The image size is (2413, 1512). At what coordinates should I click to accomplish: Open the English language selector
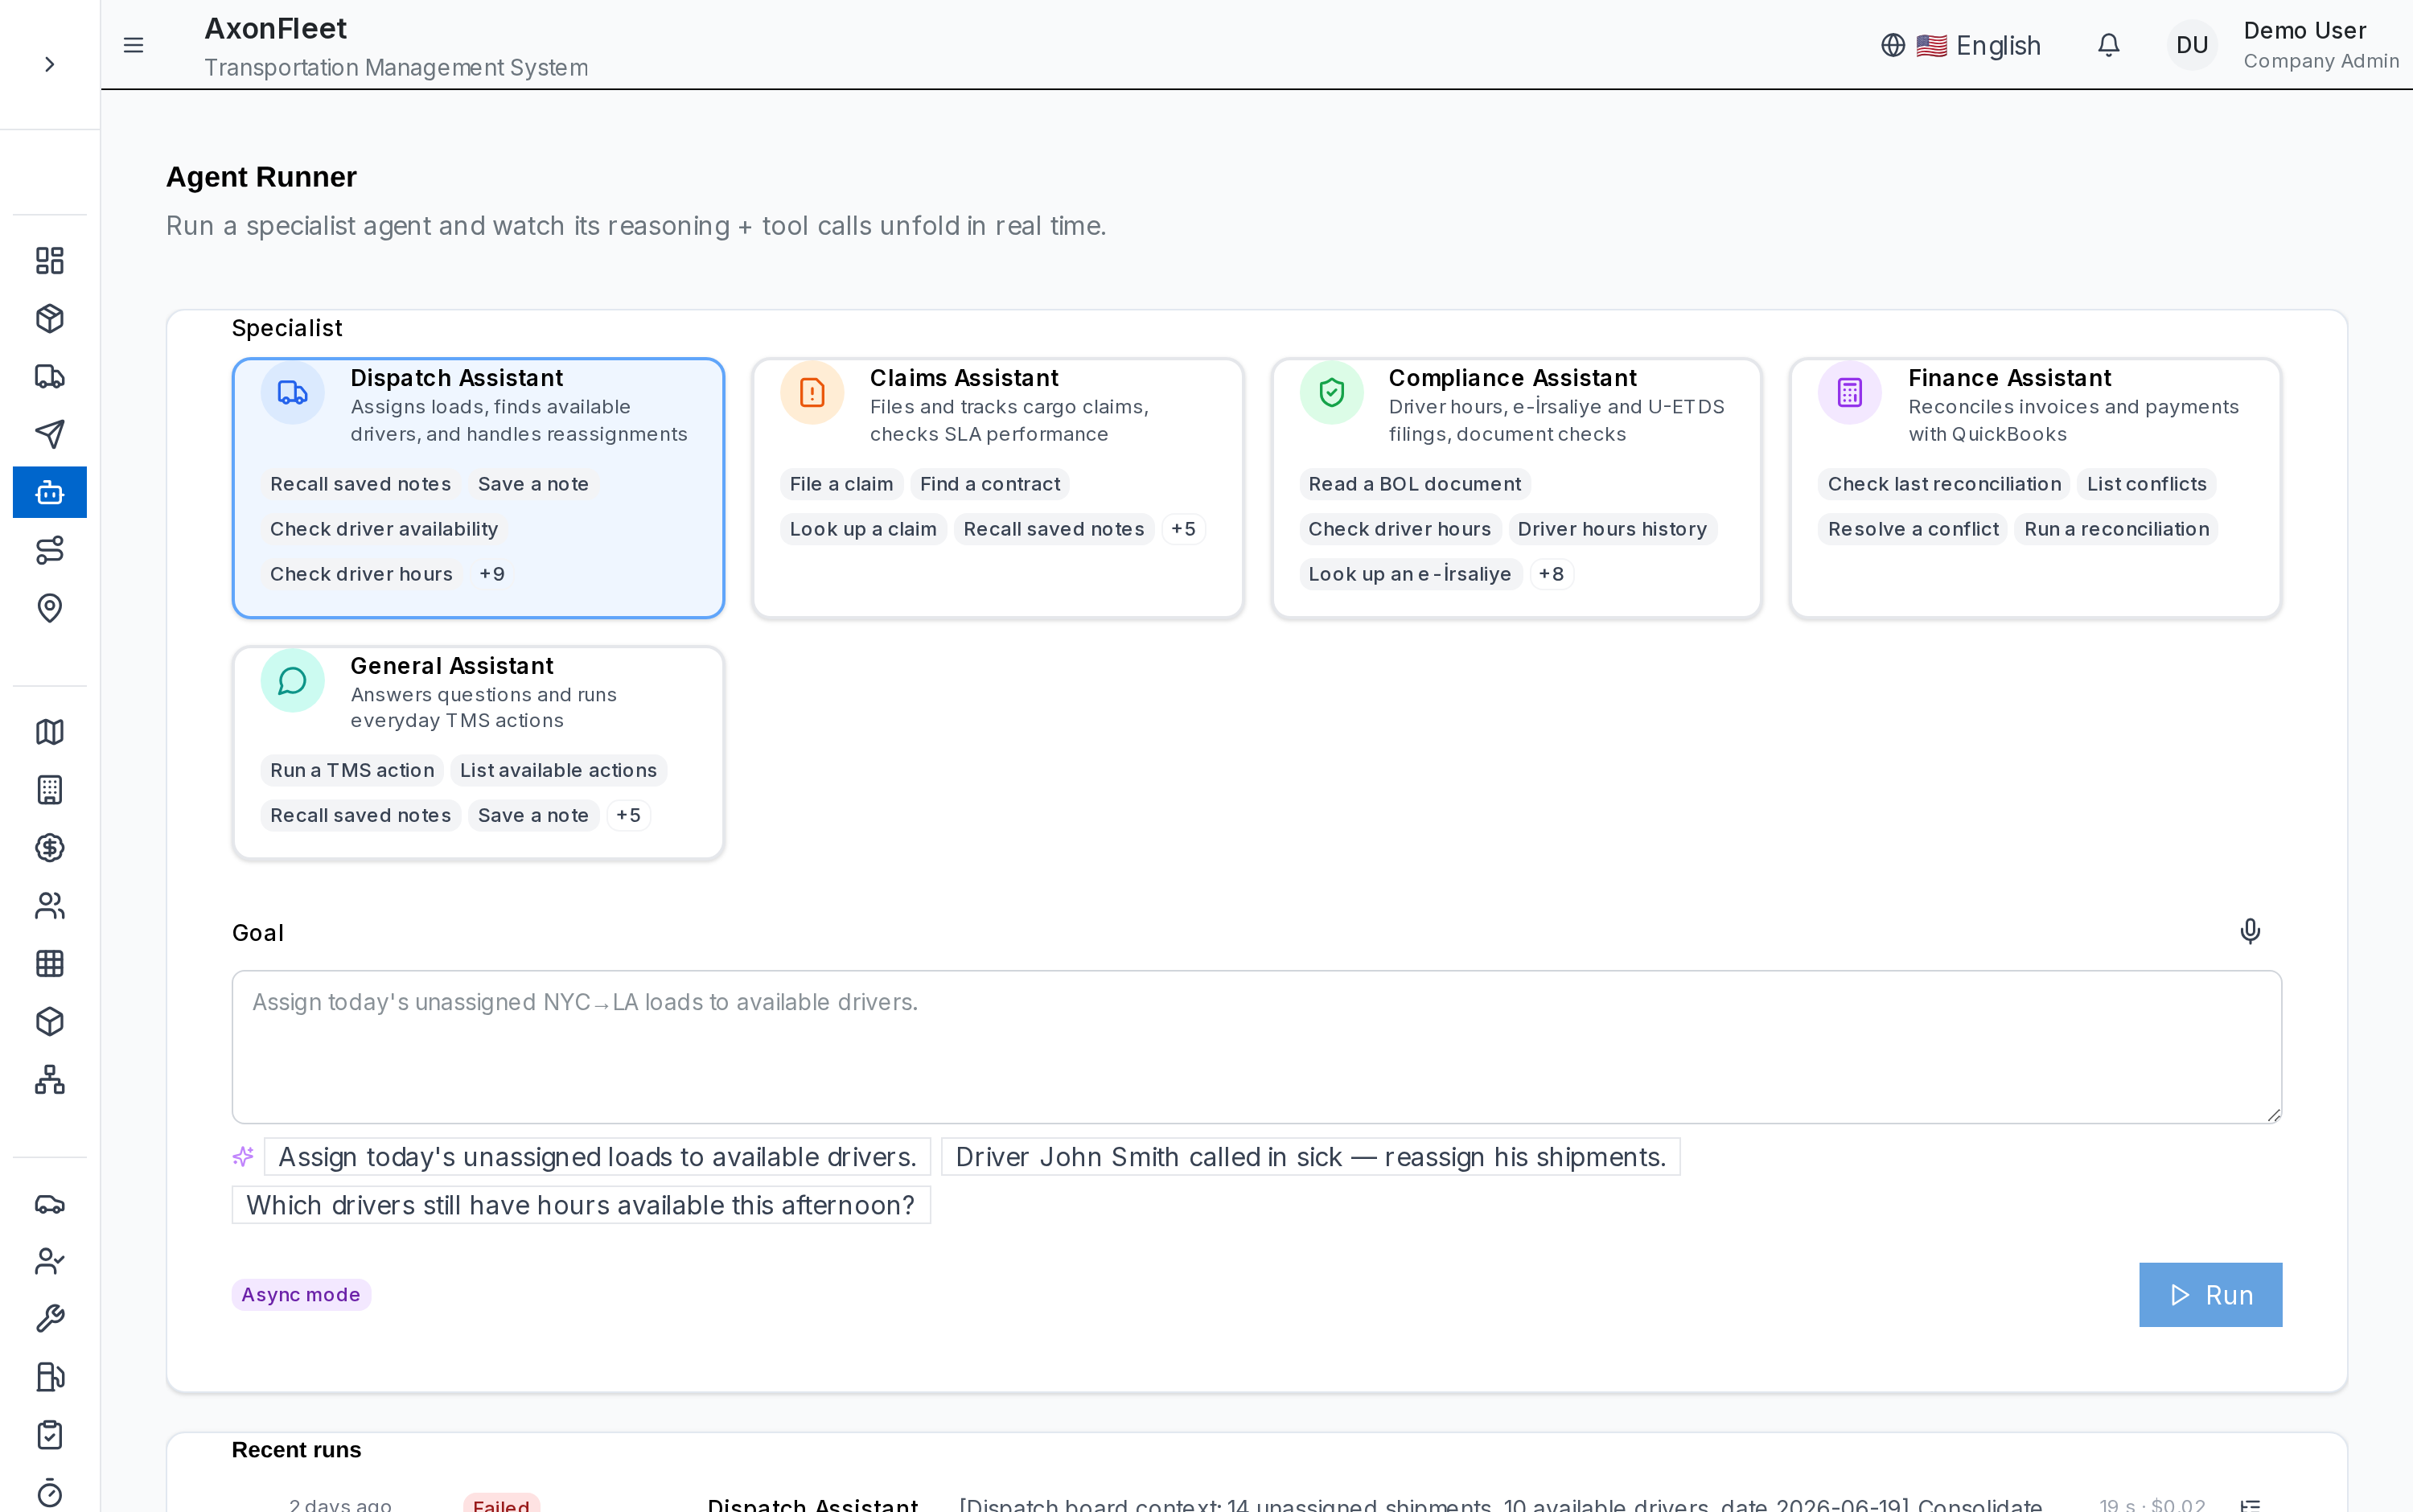click(x=1960, y=45)
